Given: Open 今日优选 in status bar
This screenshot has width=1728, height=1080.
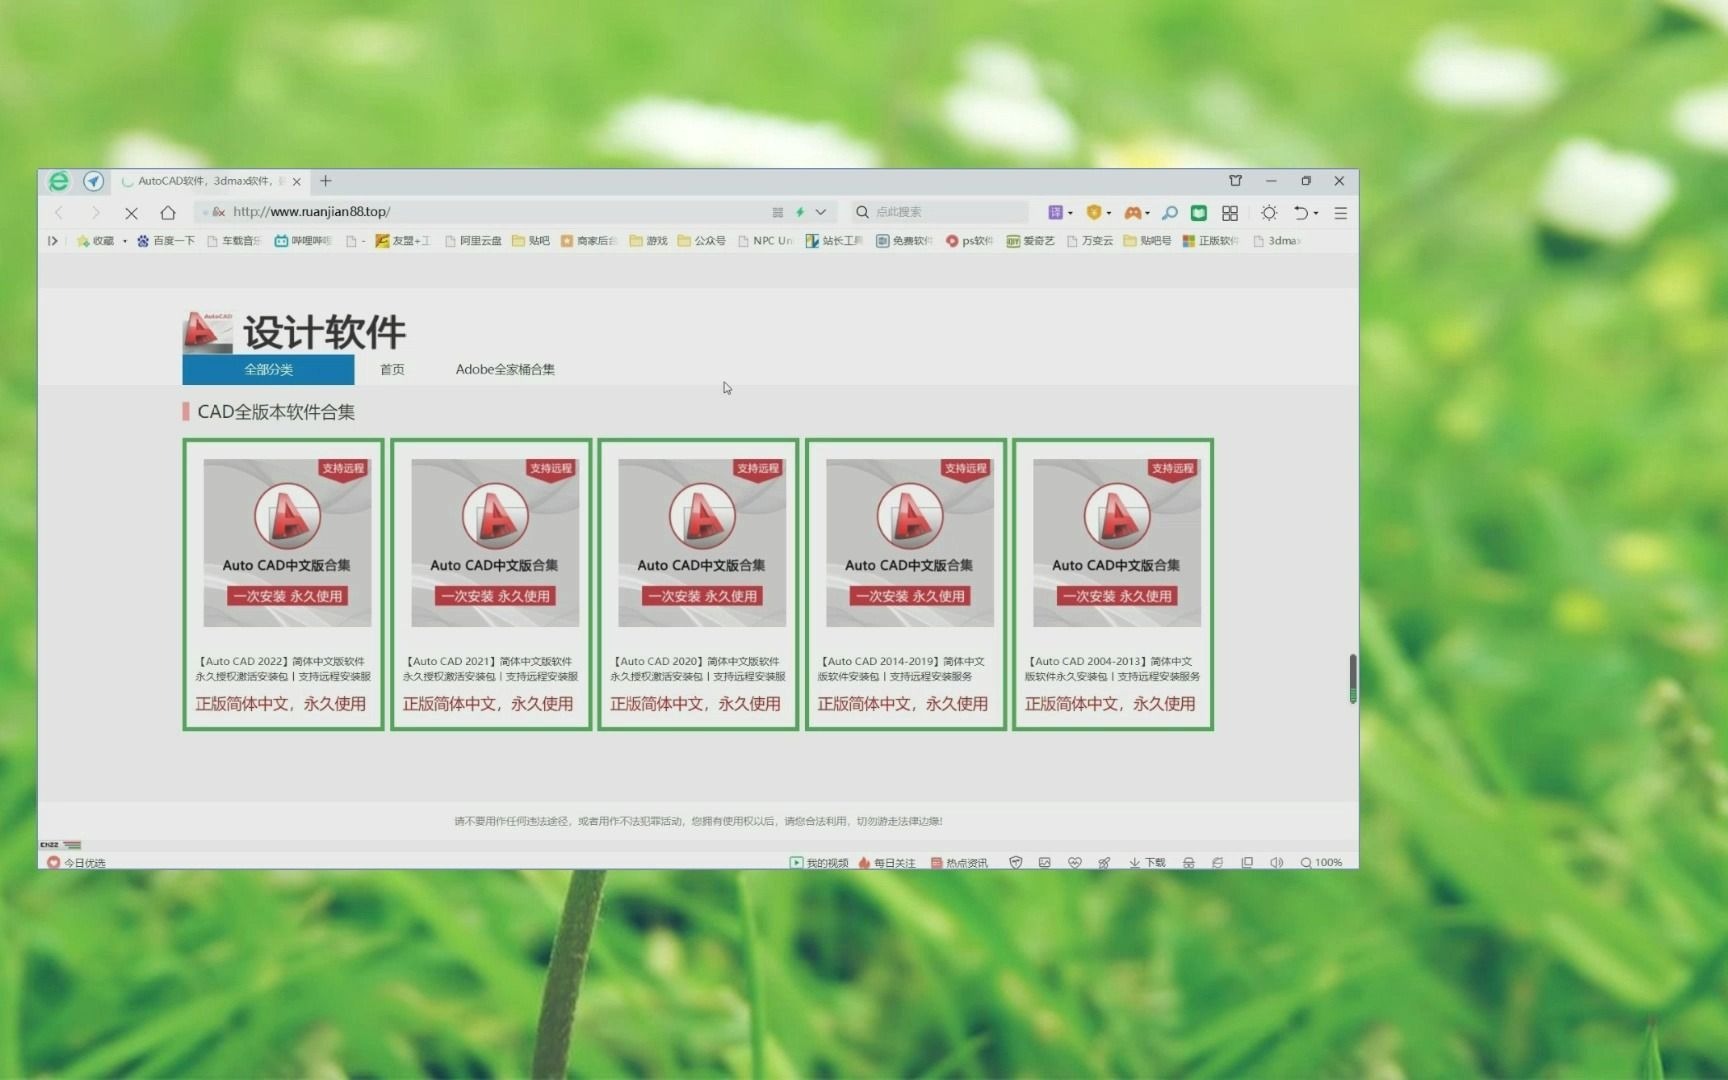Looking at the screenshot, I should 76,862.
